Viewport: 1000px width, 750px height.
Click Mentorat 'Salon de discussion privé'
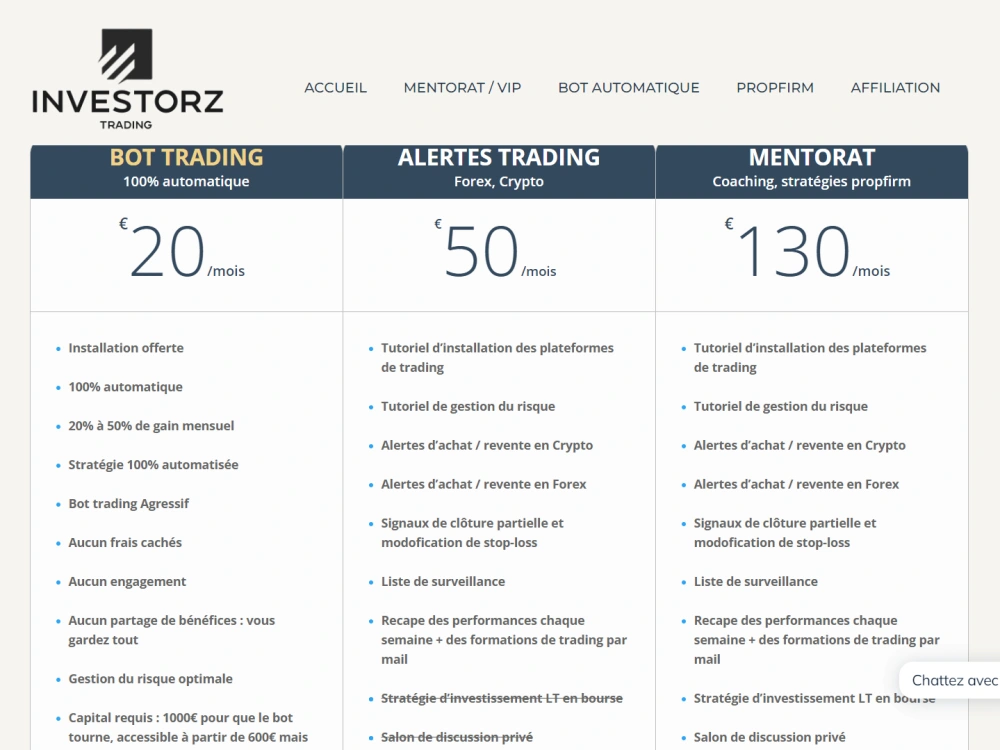point(770,737)
